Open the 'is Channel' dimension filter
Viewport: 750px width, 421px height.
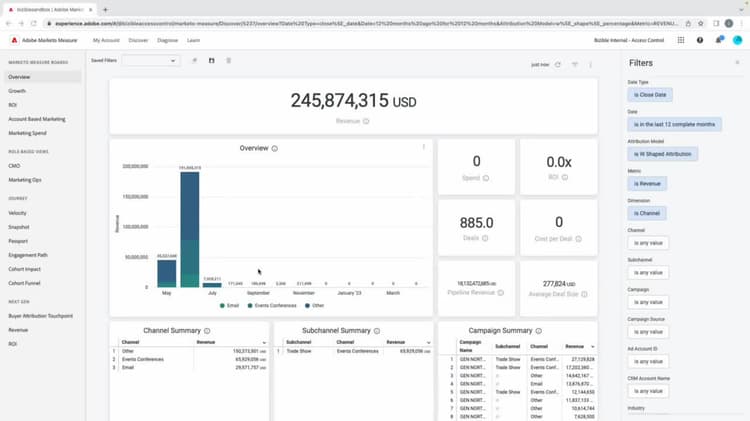coord(647,213)
